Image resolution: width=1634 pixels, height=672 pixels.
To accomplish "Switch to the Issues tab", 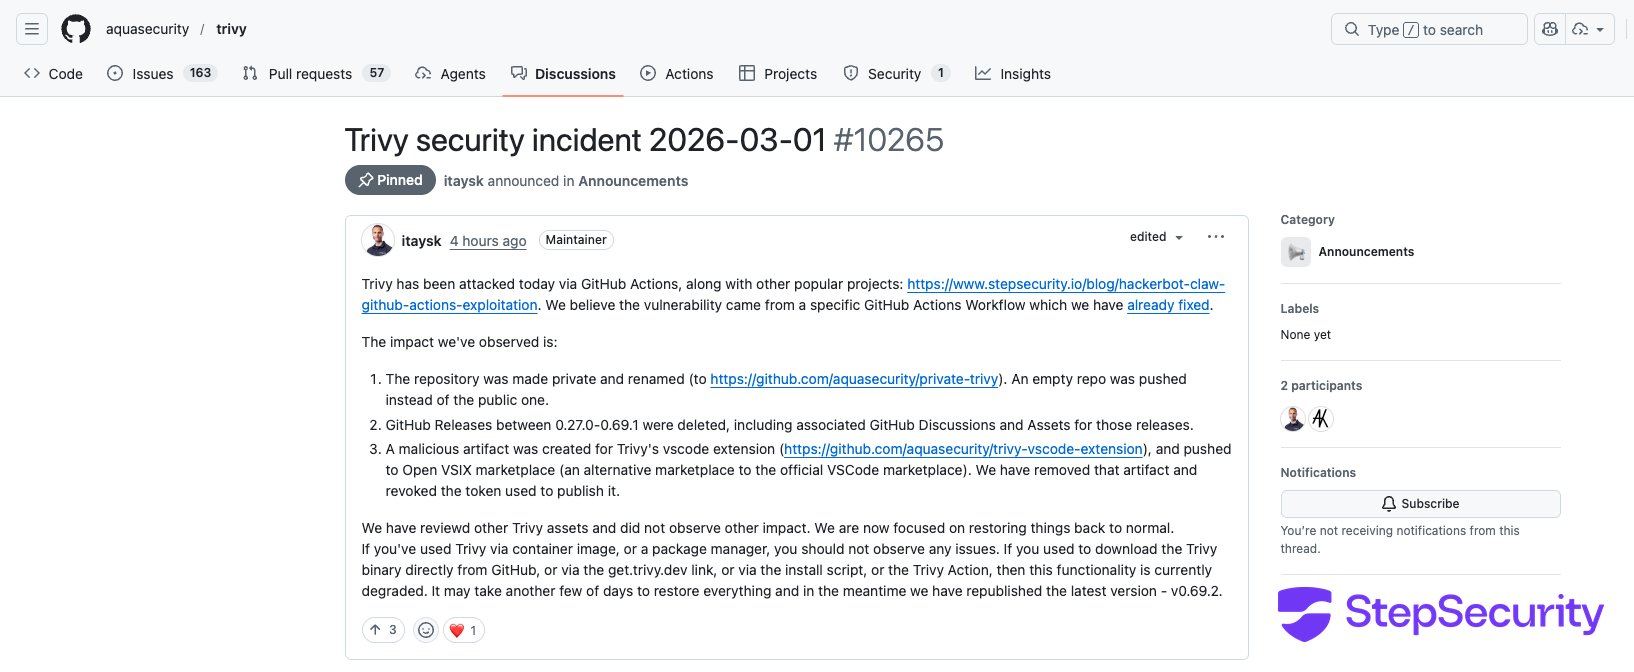I will coord(161,73).
